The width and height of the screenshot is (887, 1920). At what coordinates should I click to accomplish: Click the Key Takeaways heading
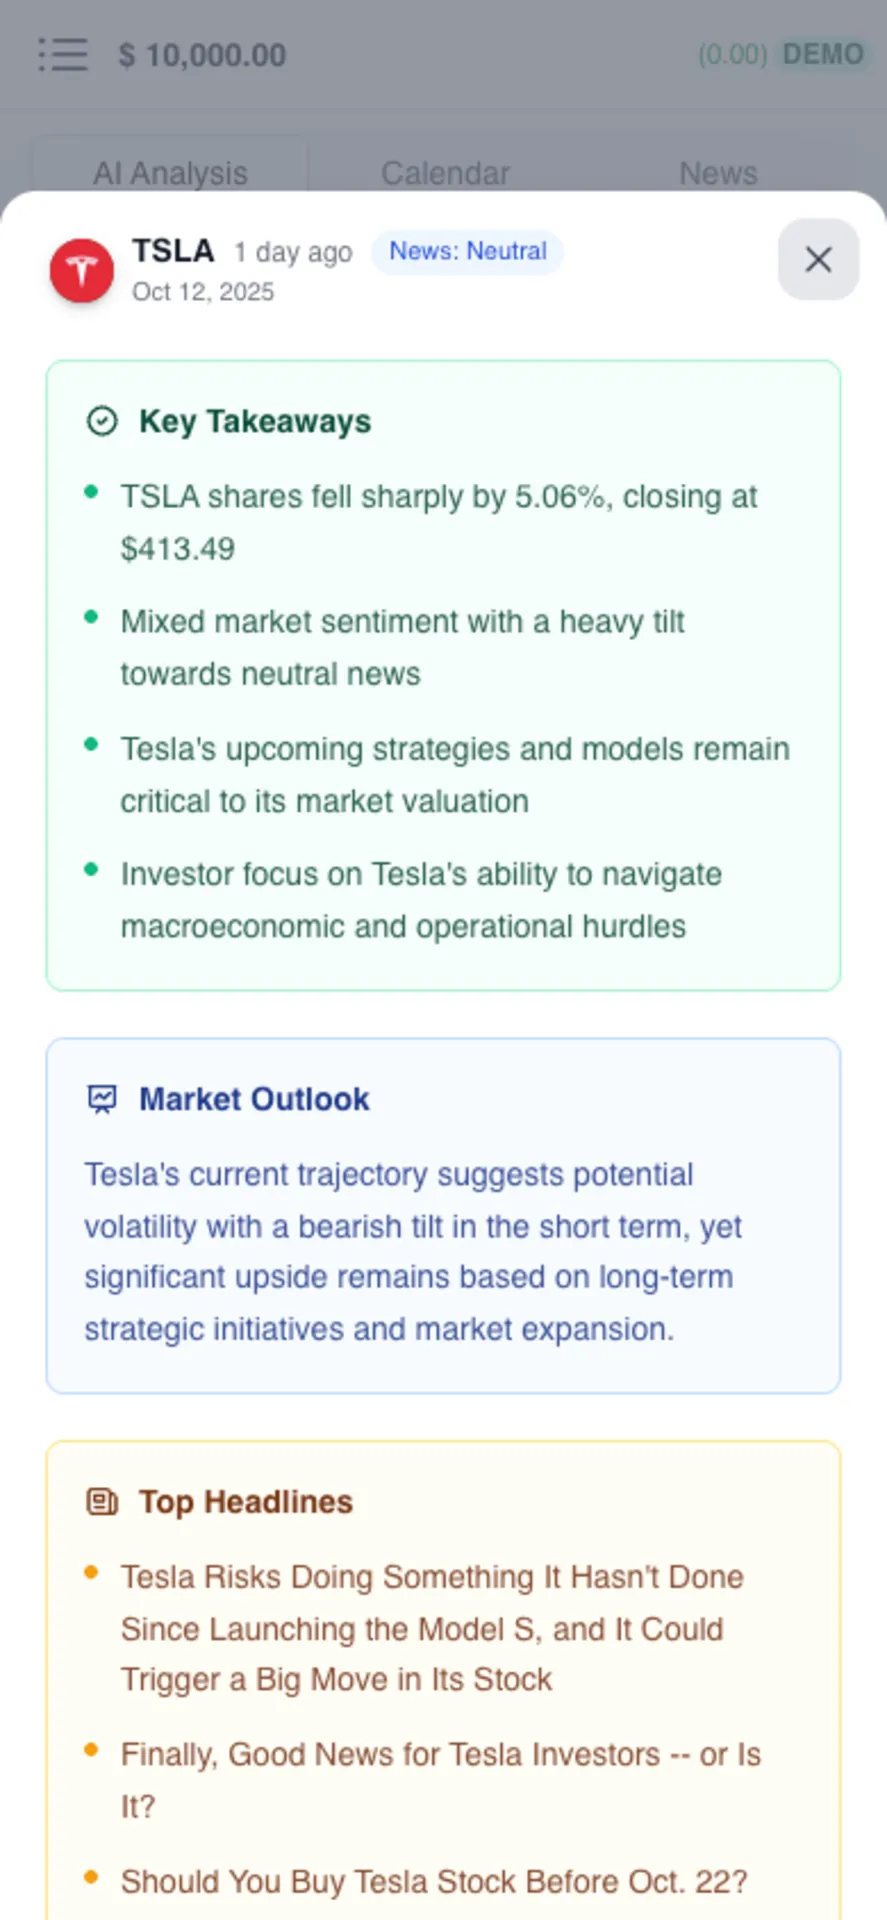[x=255, y=421]
